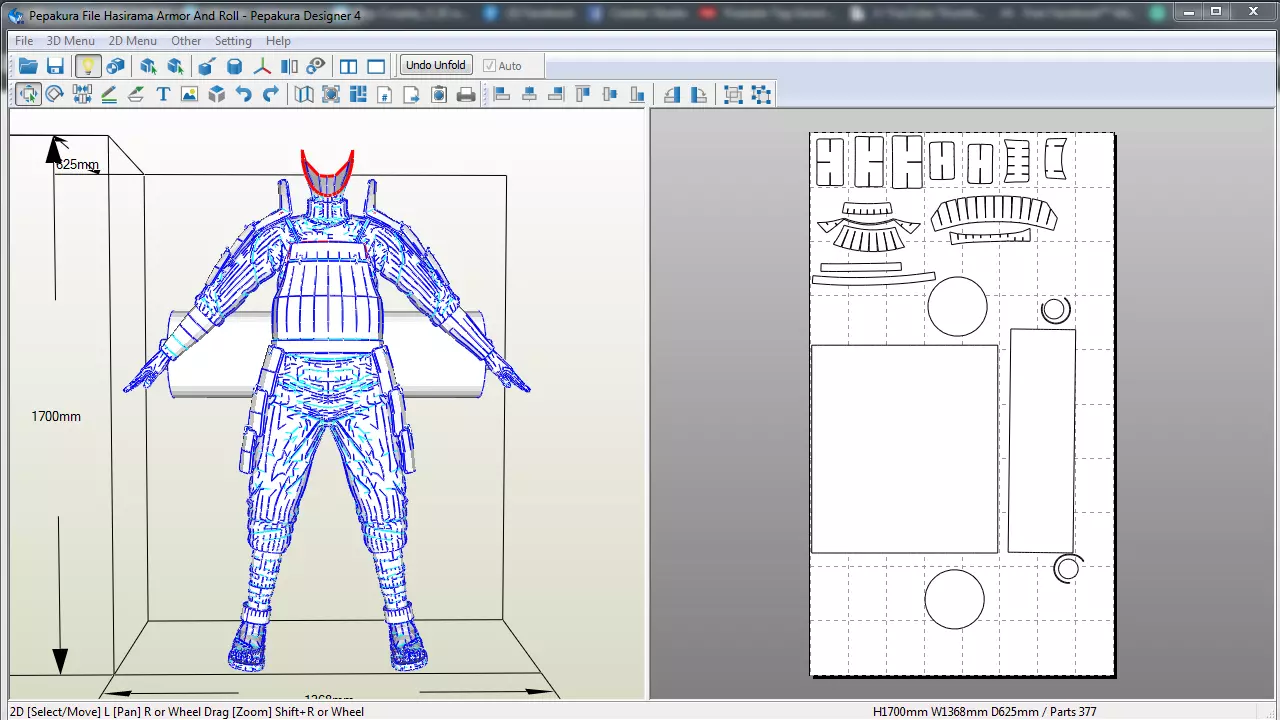Expand the Other menu dropdown
This screenshot has height=720, width=1280.
tap(186, 41)
